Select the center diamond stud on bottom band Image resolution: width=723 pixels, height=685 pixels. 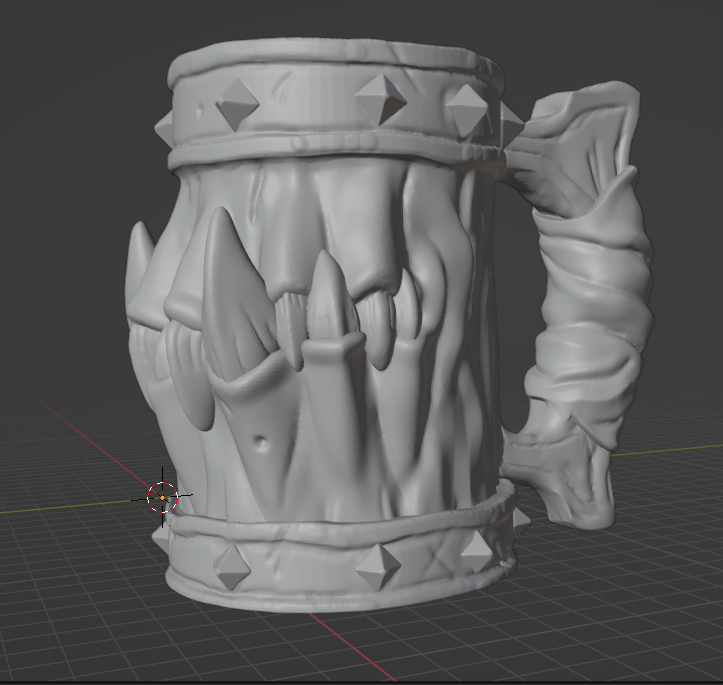point(378,567)
